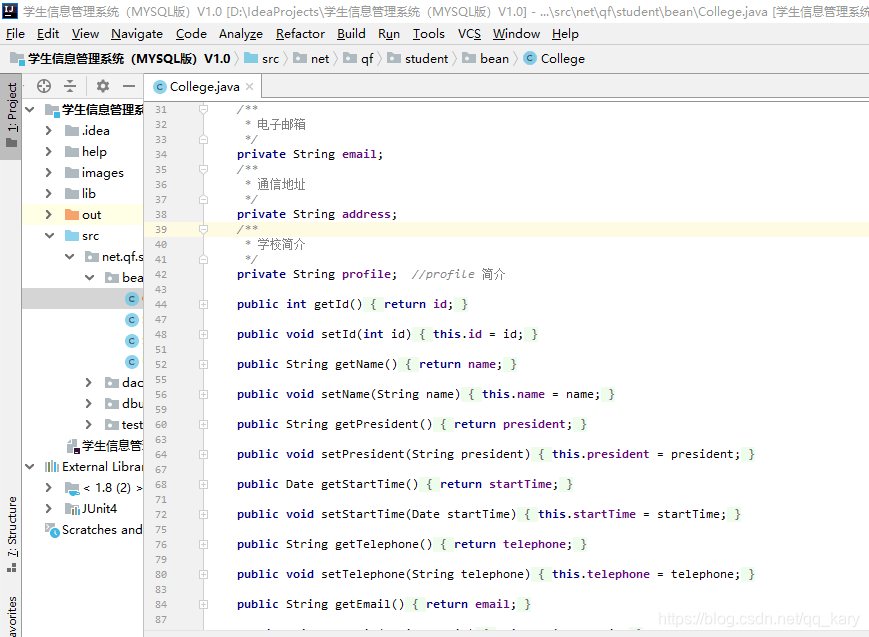869x637 pixels.
Task: Open the Refactor menu
Action: [x=300, y=34]
